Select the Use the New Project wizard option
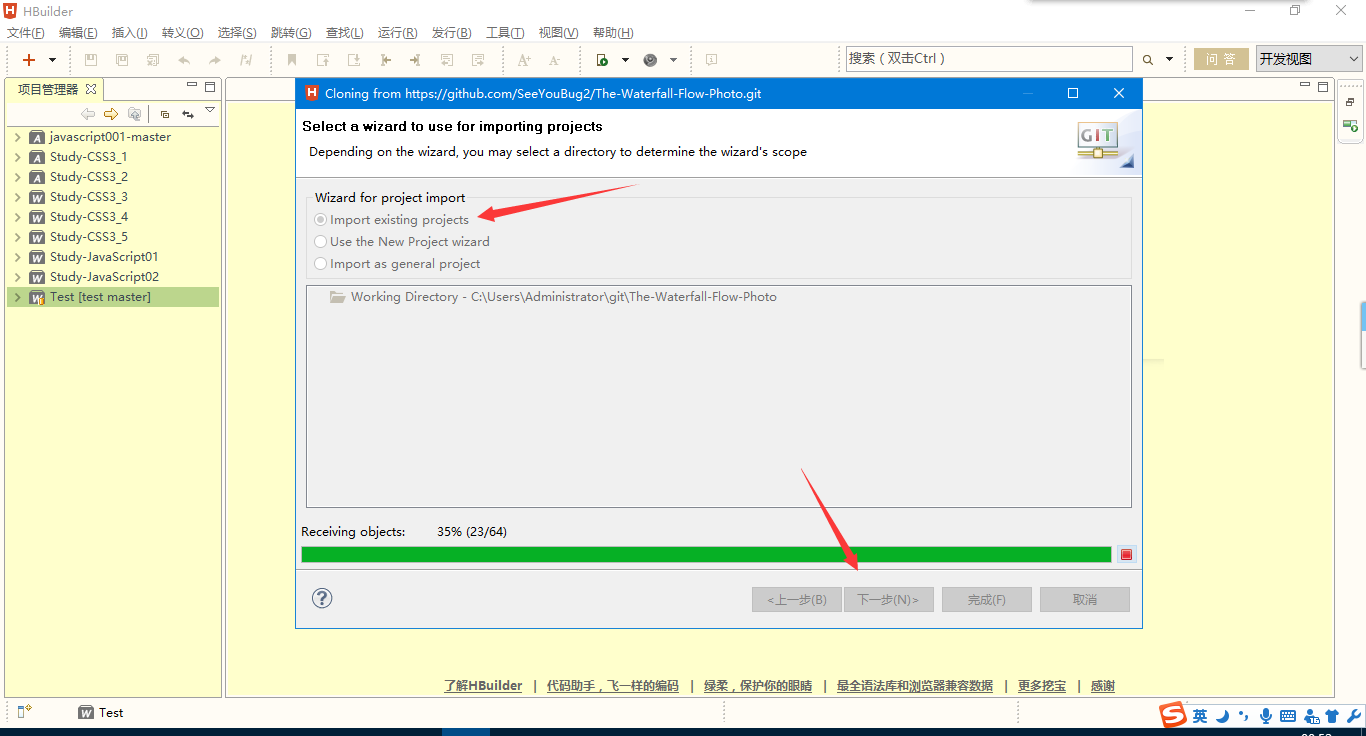This screenshot has width=1366, height=736. [321, 242]
